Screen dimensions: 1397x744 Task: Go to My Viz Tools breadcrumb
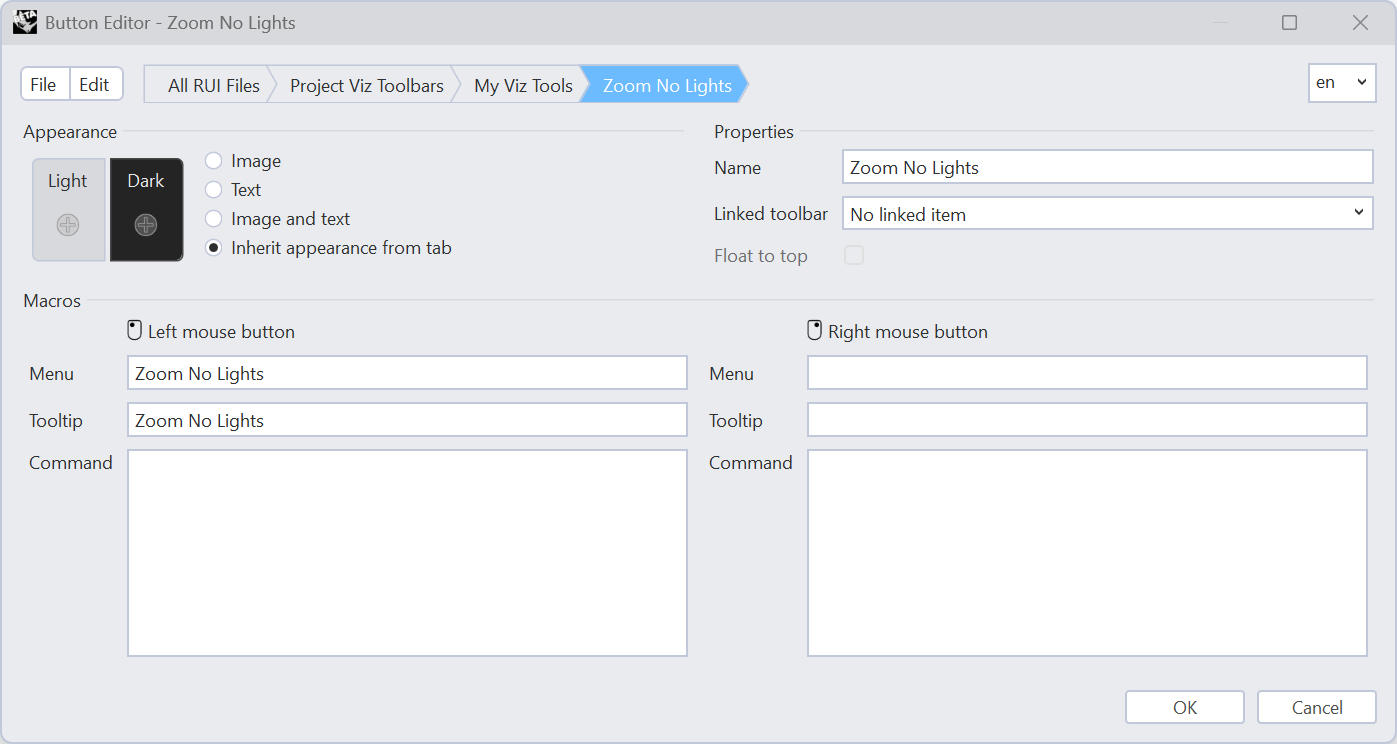pyautogui.click(x=523, y=85)
